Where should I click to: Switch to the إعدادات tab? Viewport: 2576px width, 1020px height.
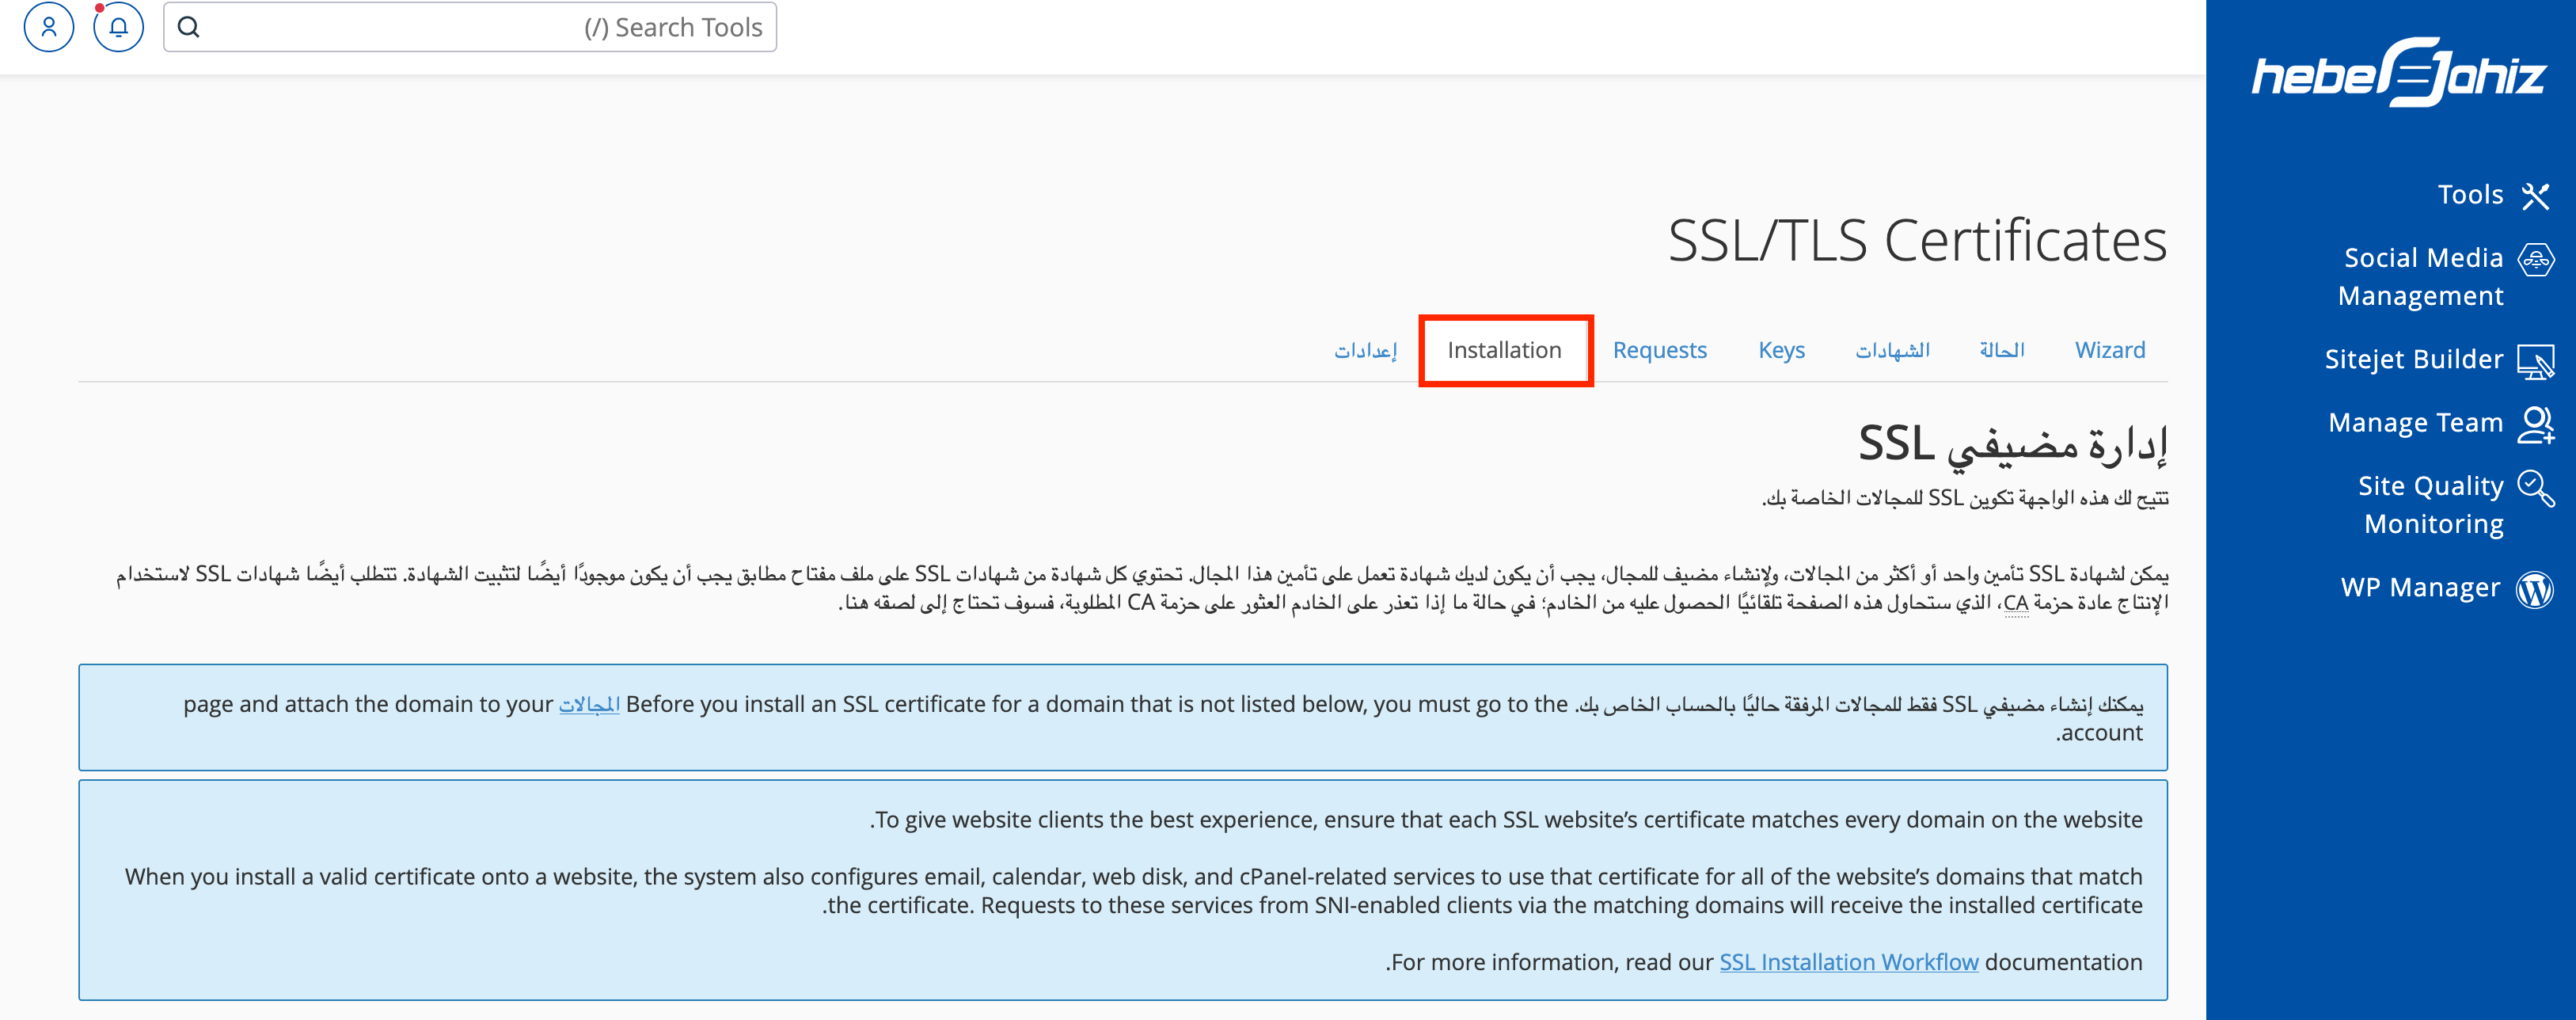pyautogui.click(x=1366, y=350)
